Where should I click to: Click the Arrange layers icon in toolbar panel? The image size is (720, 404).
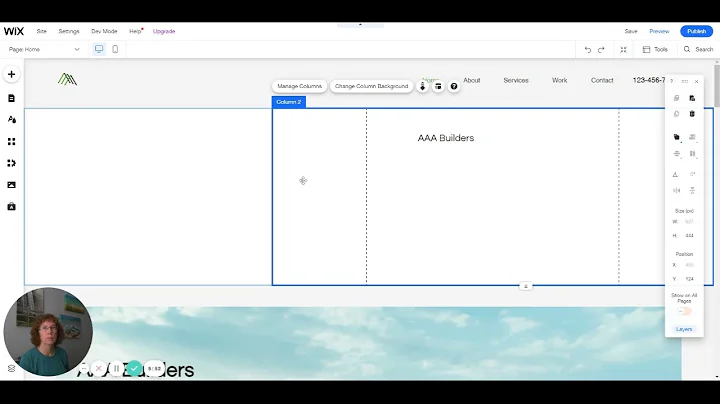(676, 137)
